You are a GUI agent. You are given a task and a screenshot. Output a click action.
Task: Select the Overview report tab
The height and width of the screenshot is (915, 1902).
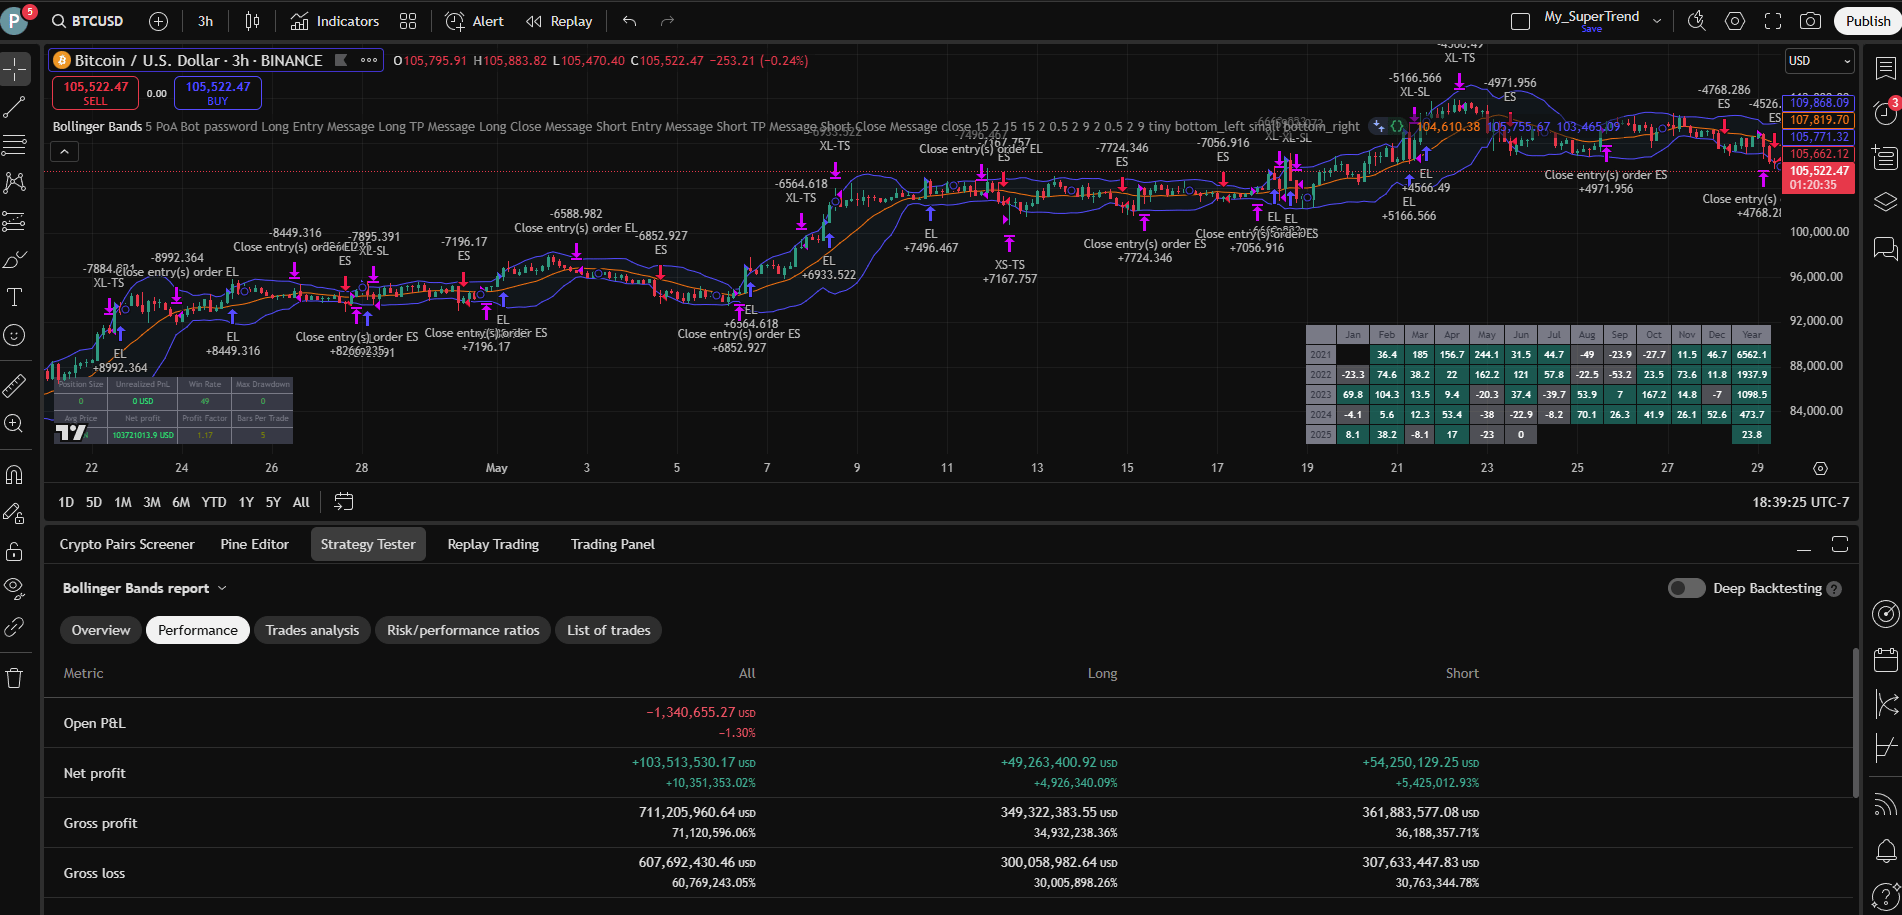pos(101,630)
